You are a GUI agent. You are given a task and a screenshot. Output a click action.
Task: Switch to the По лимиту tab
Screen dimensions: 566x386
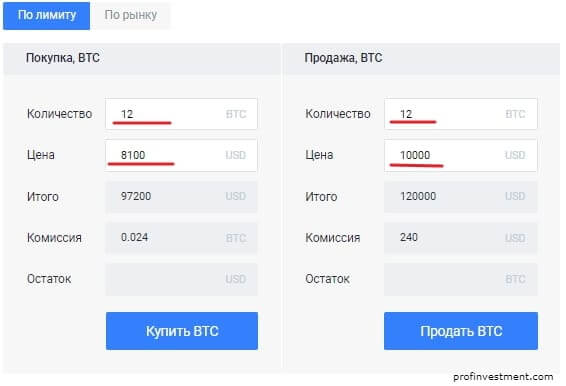[47, 16]
